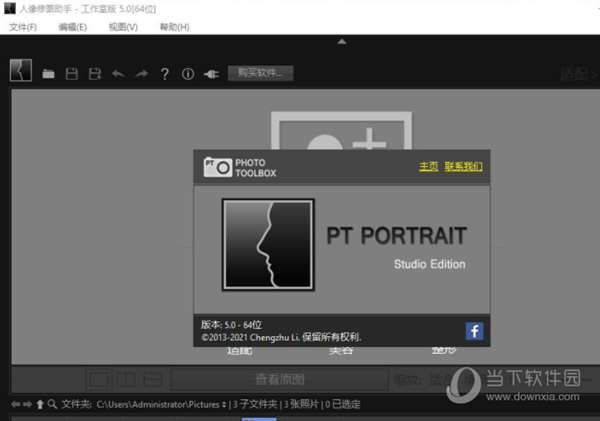
Task: Open the 编辑(E) menu
Action: [x=73, y=27]
